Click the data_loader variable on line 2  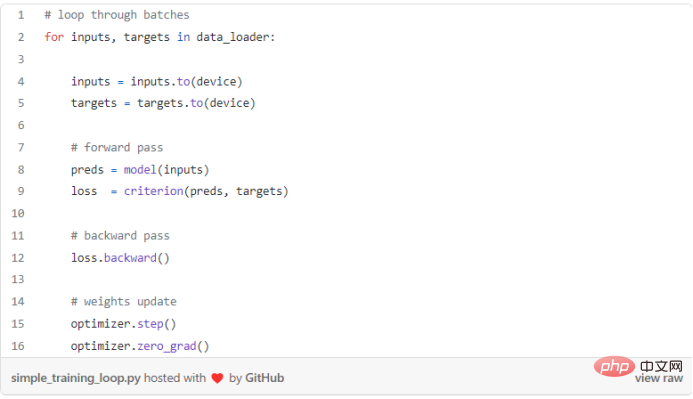(x=233, y=37)
